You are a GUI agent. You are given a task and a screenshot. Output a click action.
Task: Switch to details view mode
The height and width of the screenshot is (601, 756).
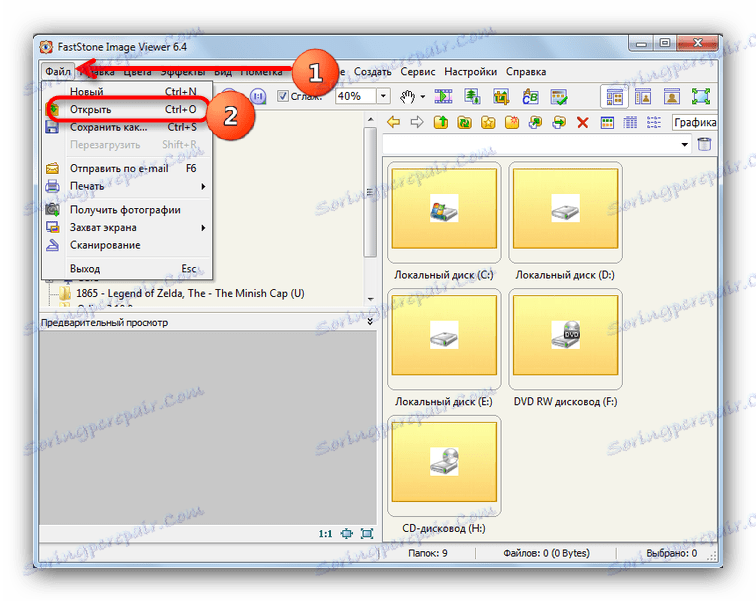point(630,122)
